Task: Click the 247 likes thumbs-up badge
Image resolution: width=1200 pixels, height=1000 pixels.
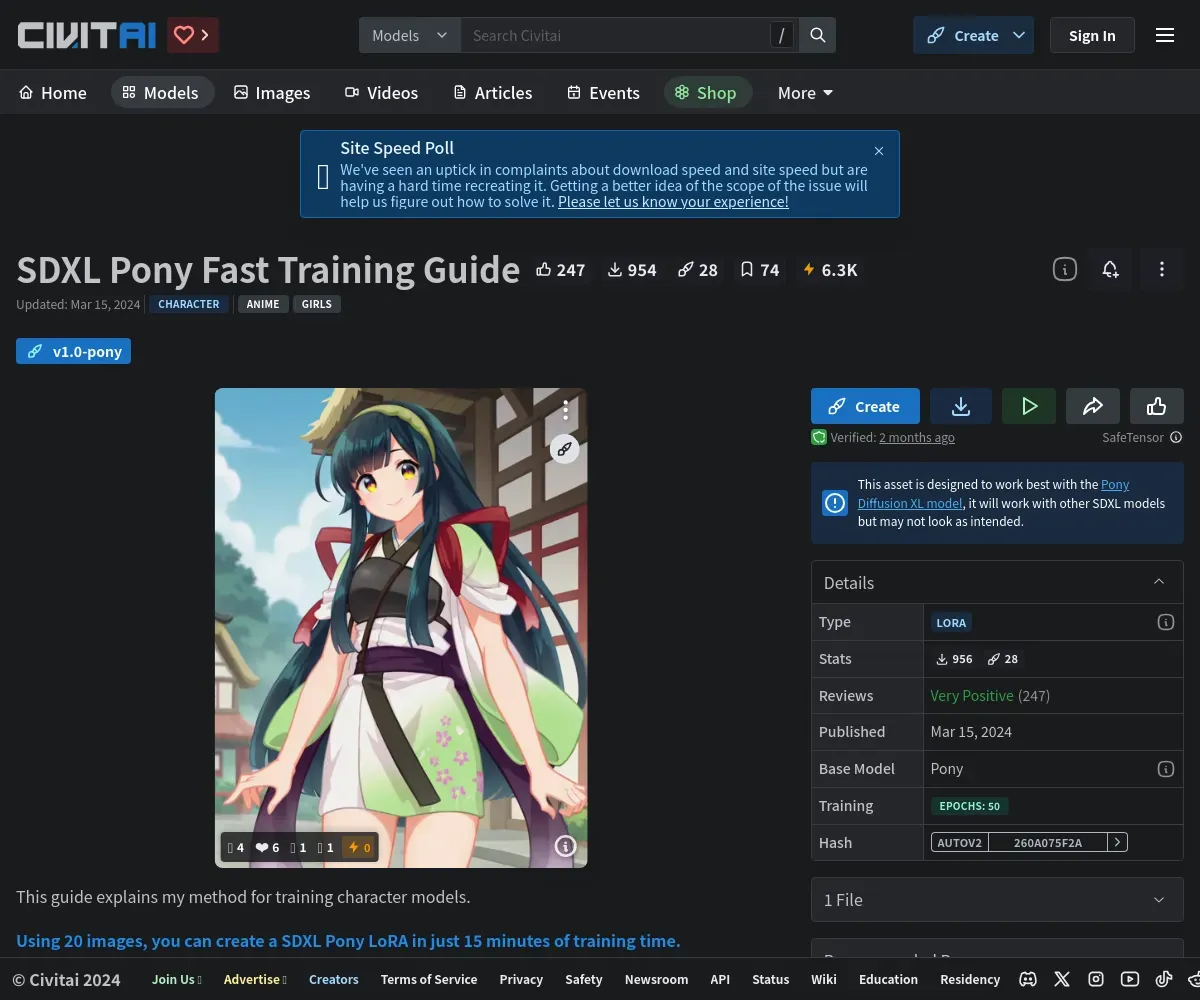Action: coord(561,270)
